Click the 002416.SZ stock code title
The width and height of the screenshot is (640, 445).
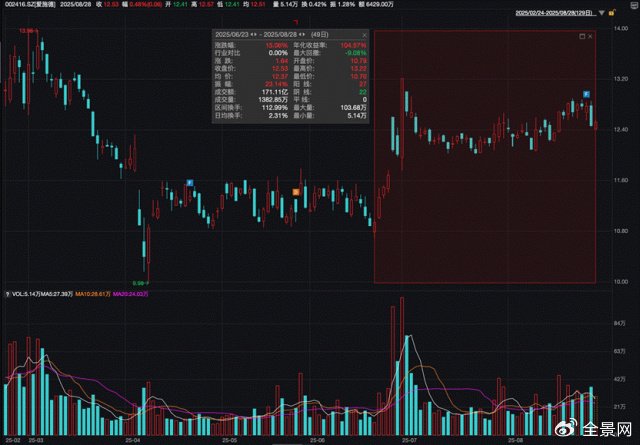30,4
